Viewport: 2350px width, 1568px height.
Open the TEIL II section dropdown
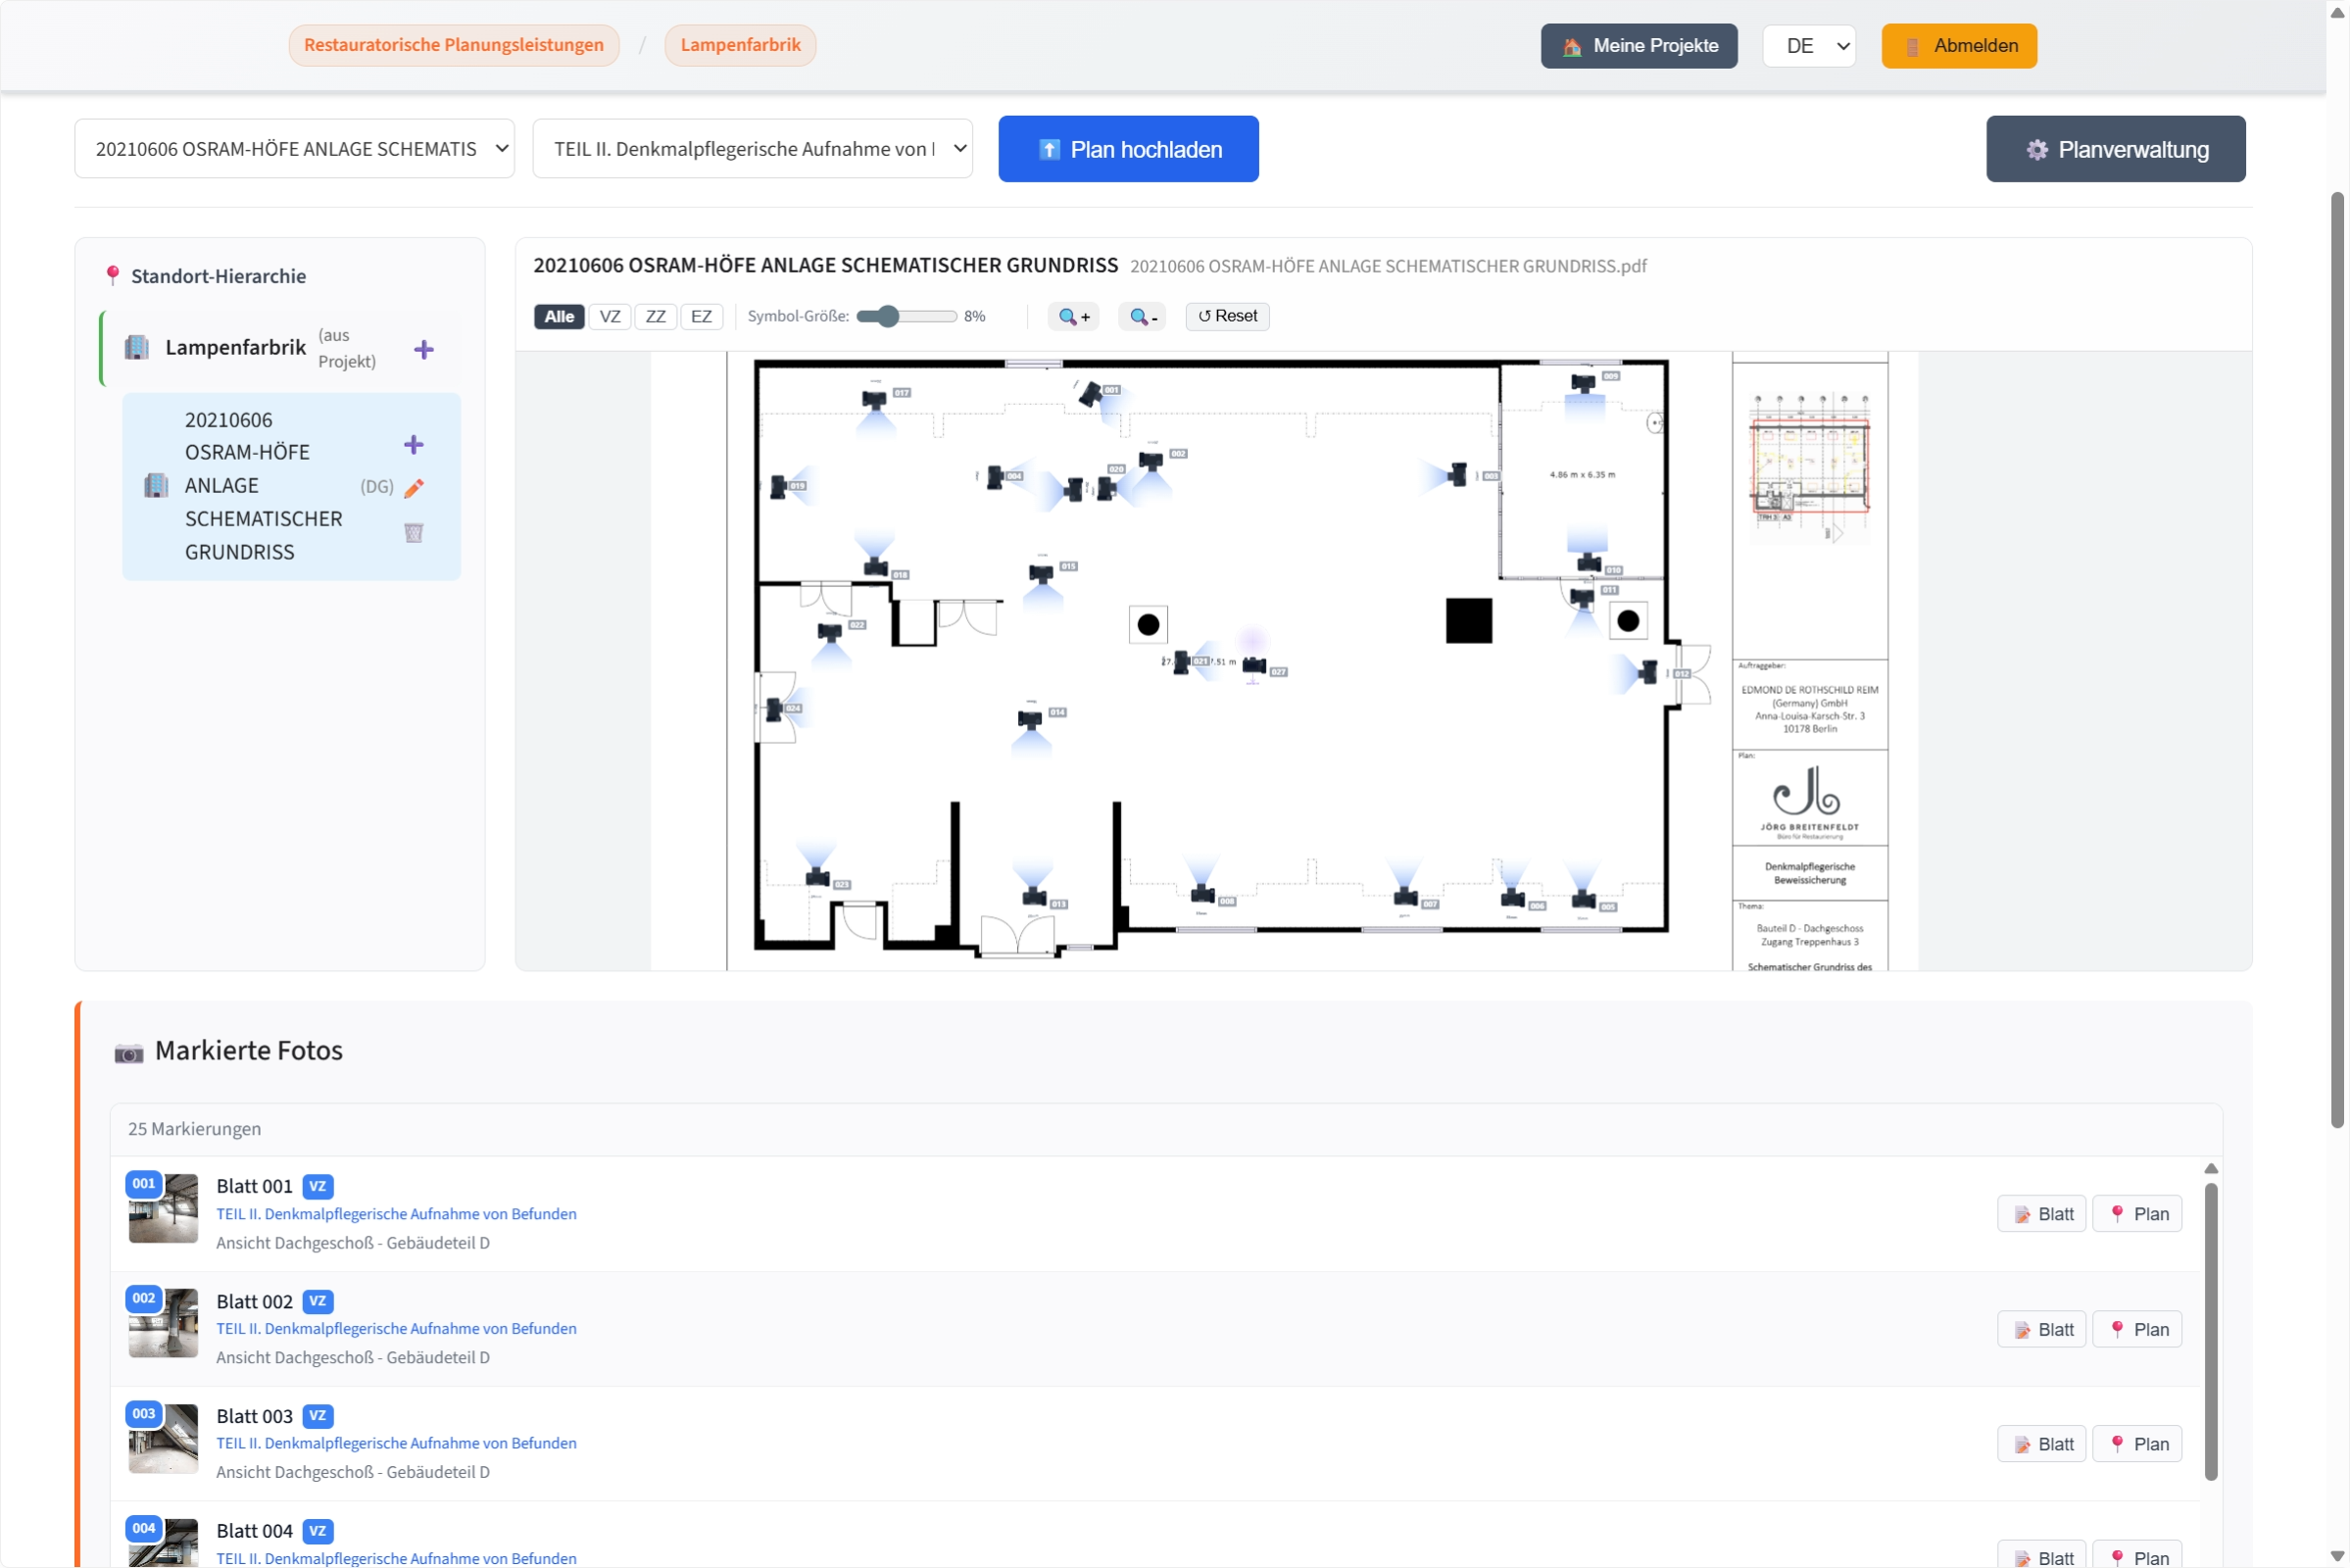752,149
